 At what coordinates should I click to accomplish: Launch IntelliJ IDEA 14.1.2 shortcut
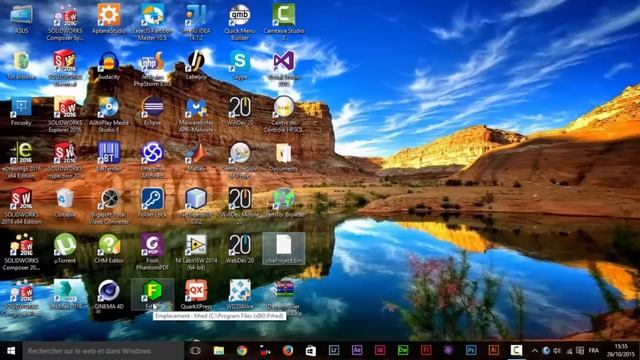[x=196, y=22]
